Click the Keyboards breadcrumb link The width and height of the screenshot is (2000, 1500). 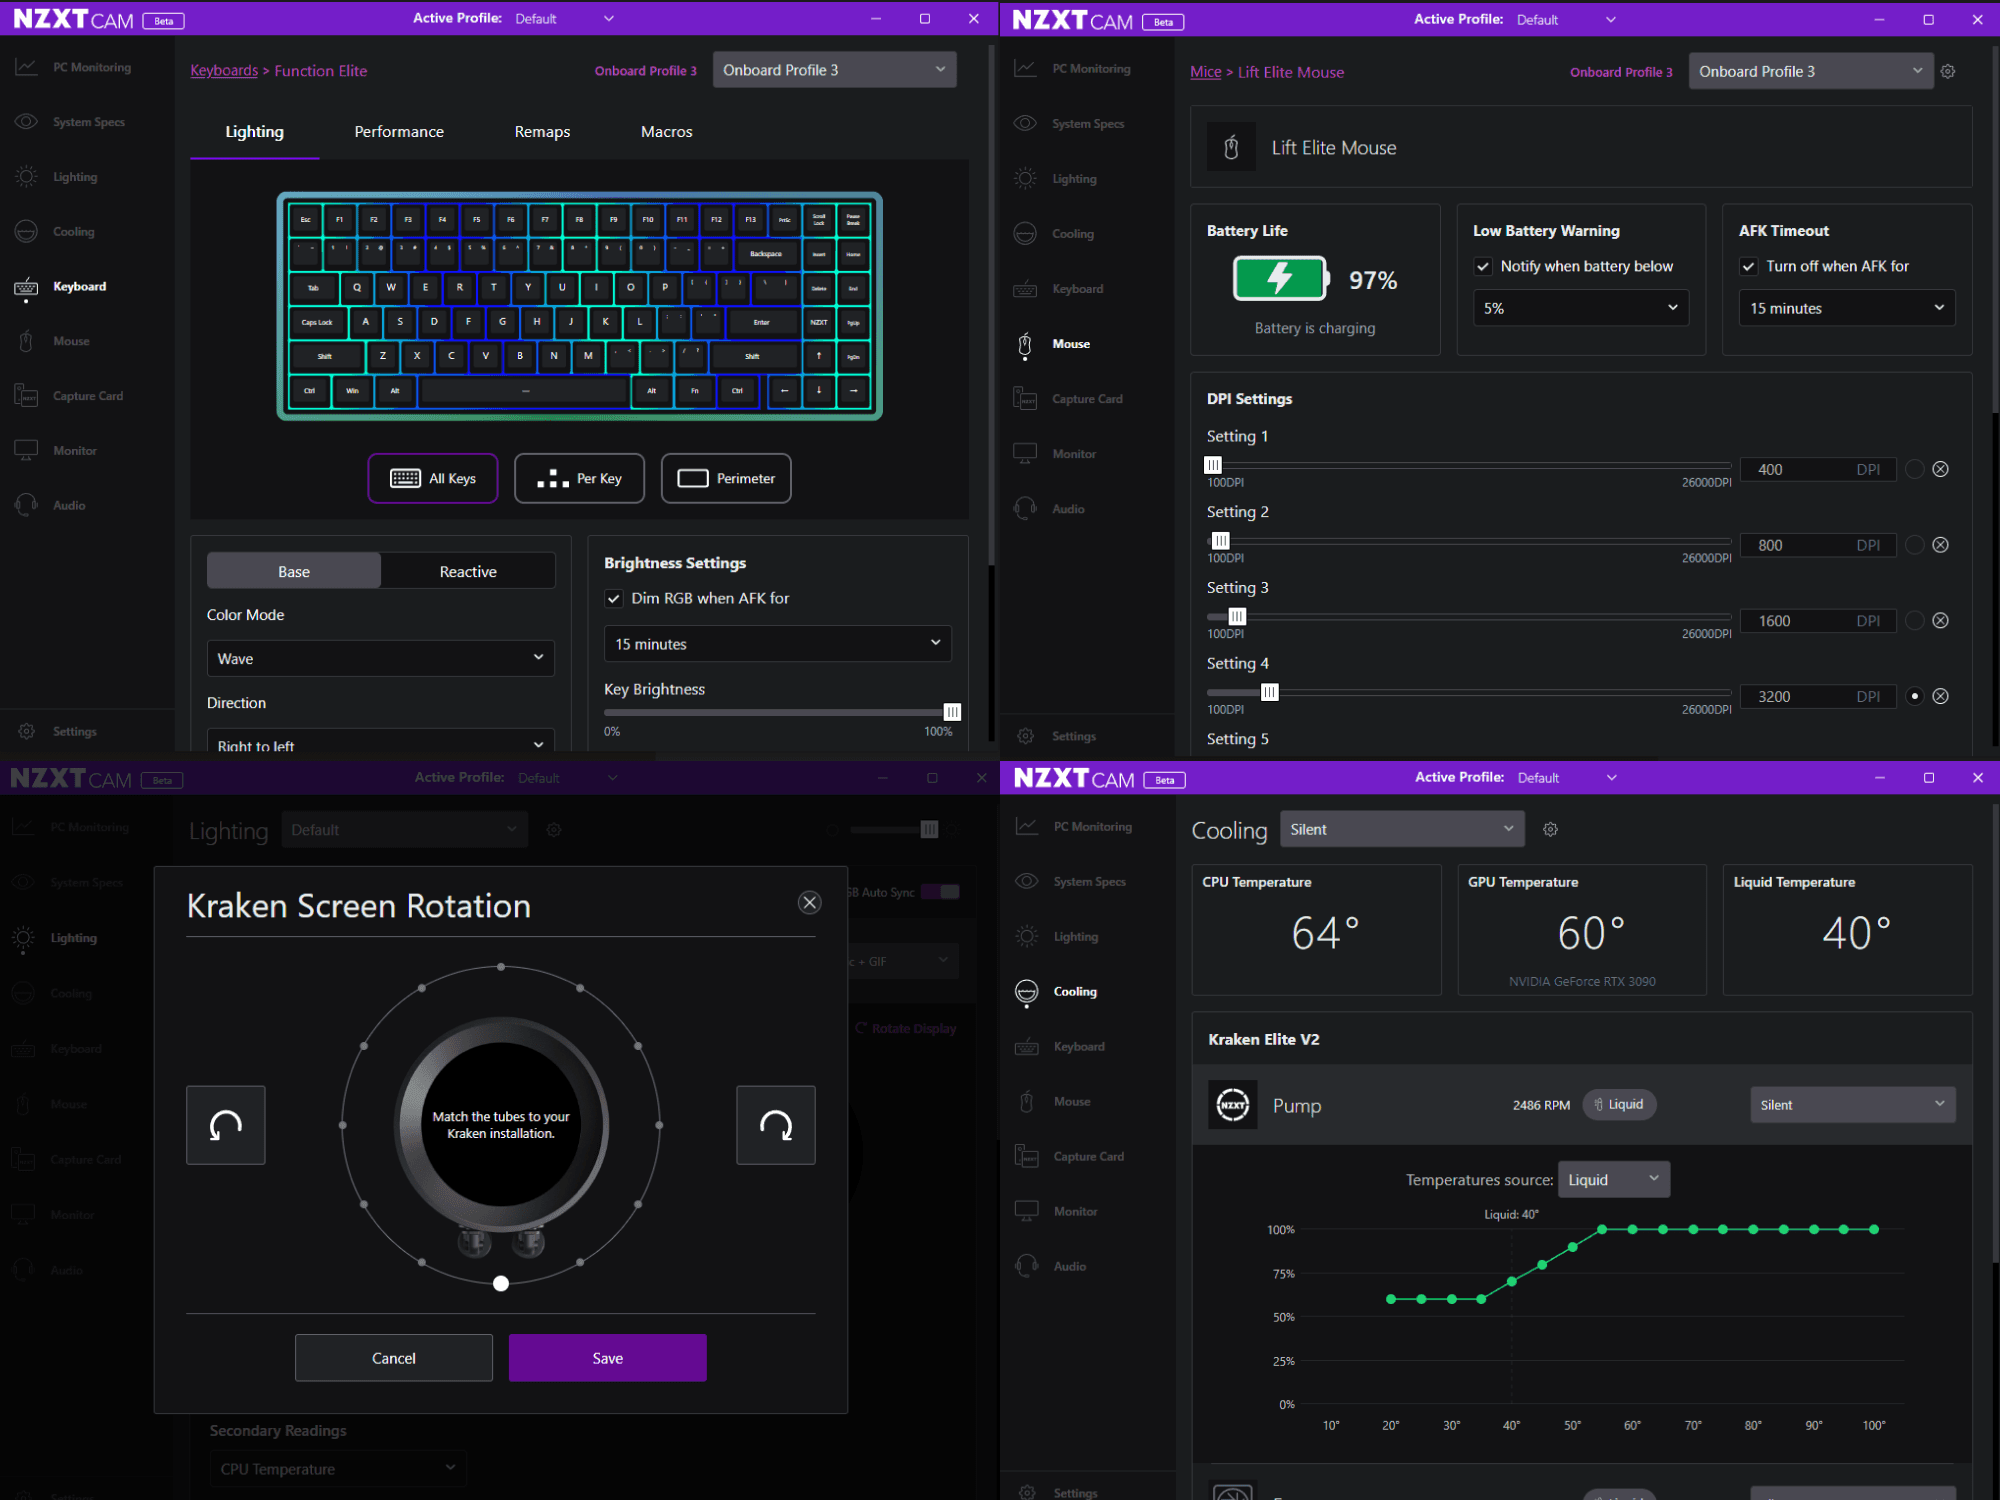(x=224, y=71)
